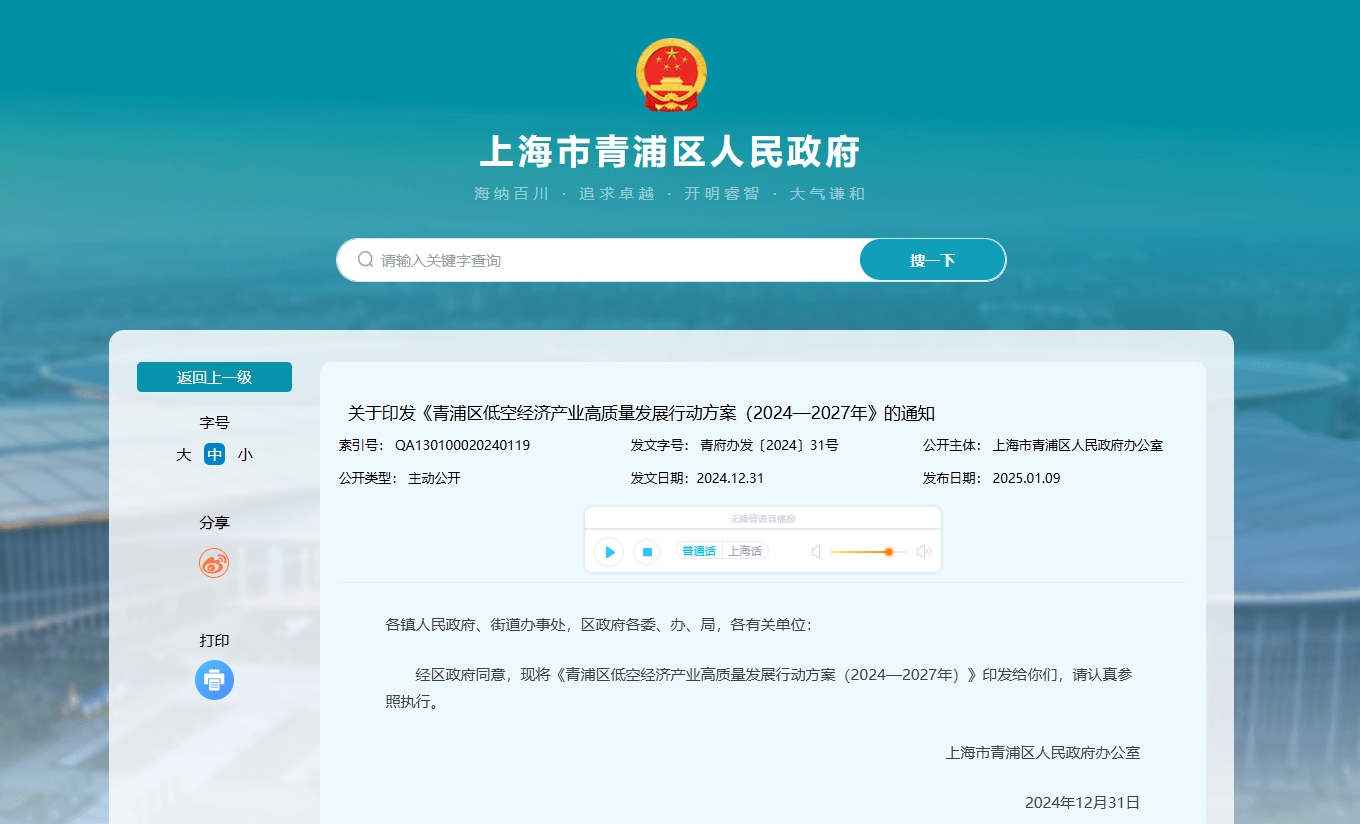The height and width of the screenshot is (824, 1360).
Task: Click the document title about 低空经济产业
Action: [x=641, y=413]
